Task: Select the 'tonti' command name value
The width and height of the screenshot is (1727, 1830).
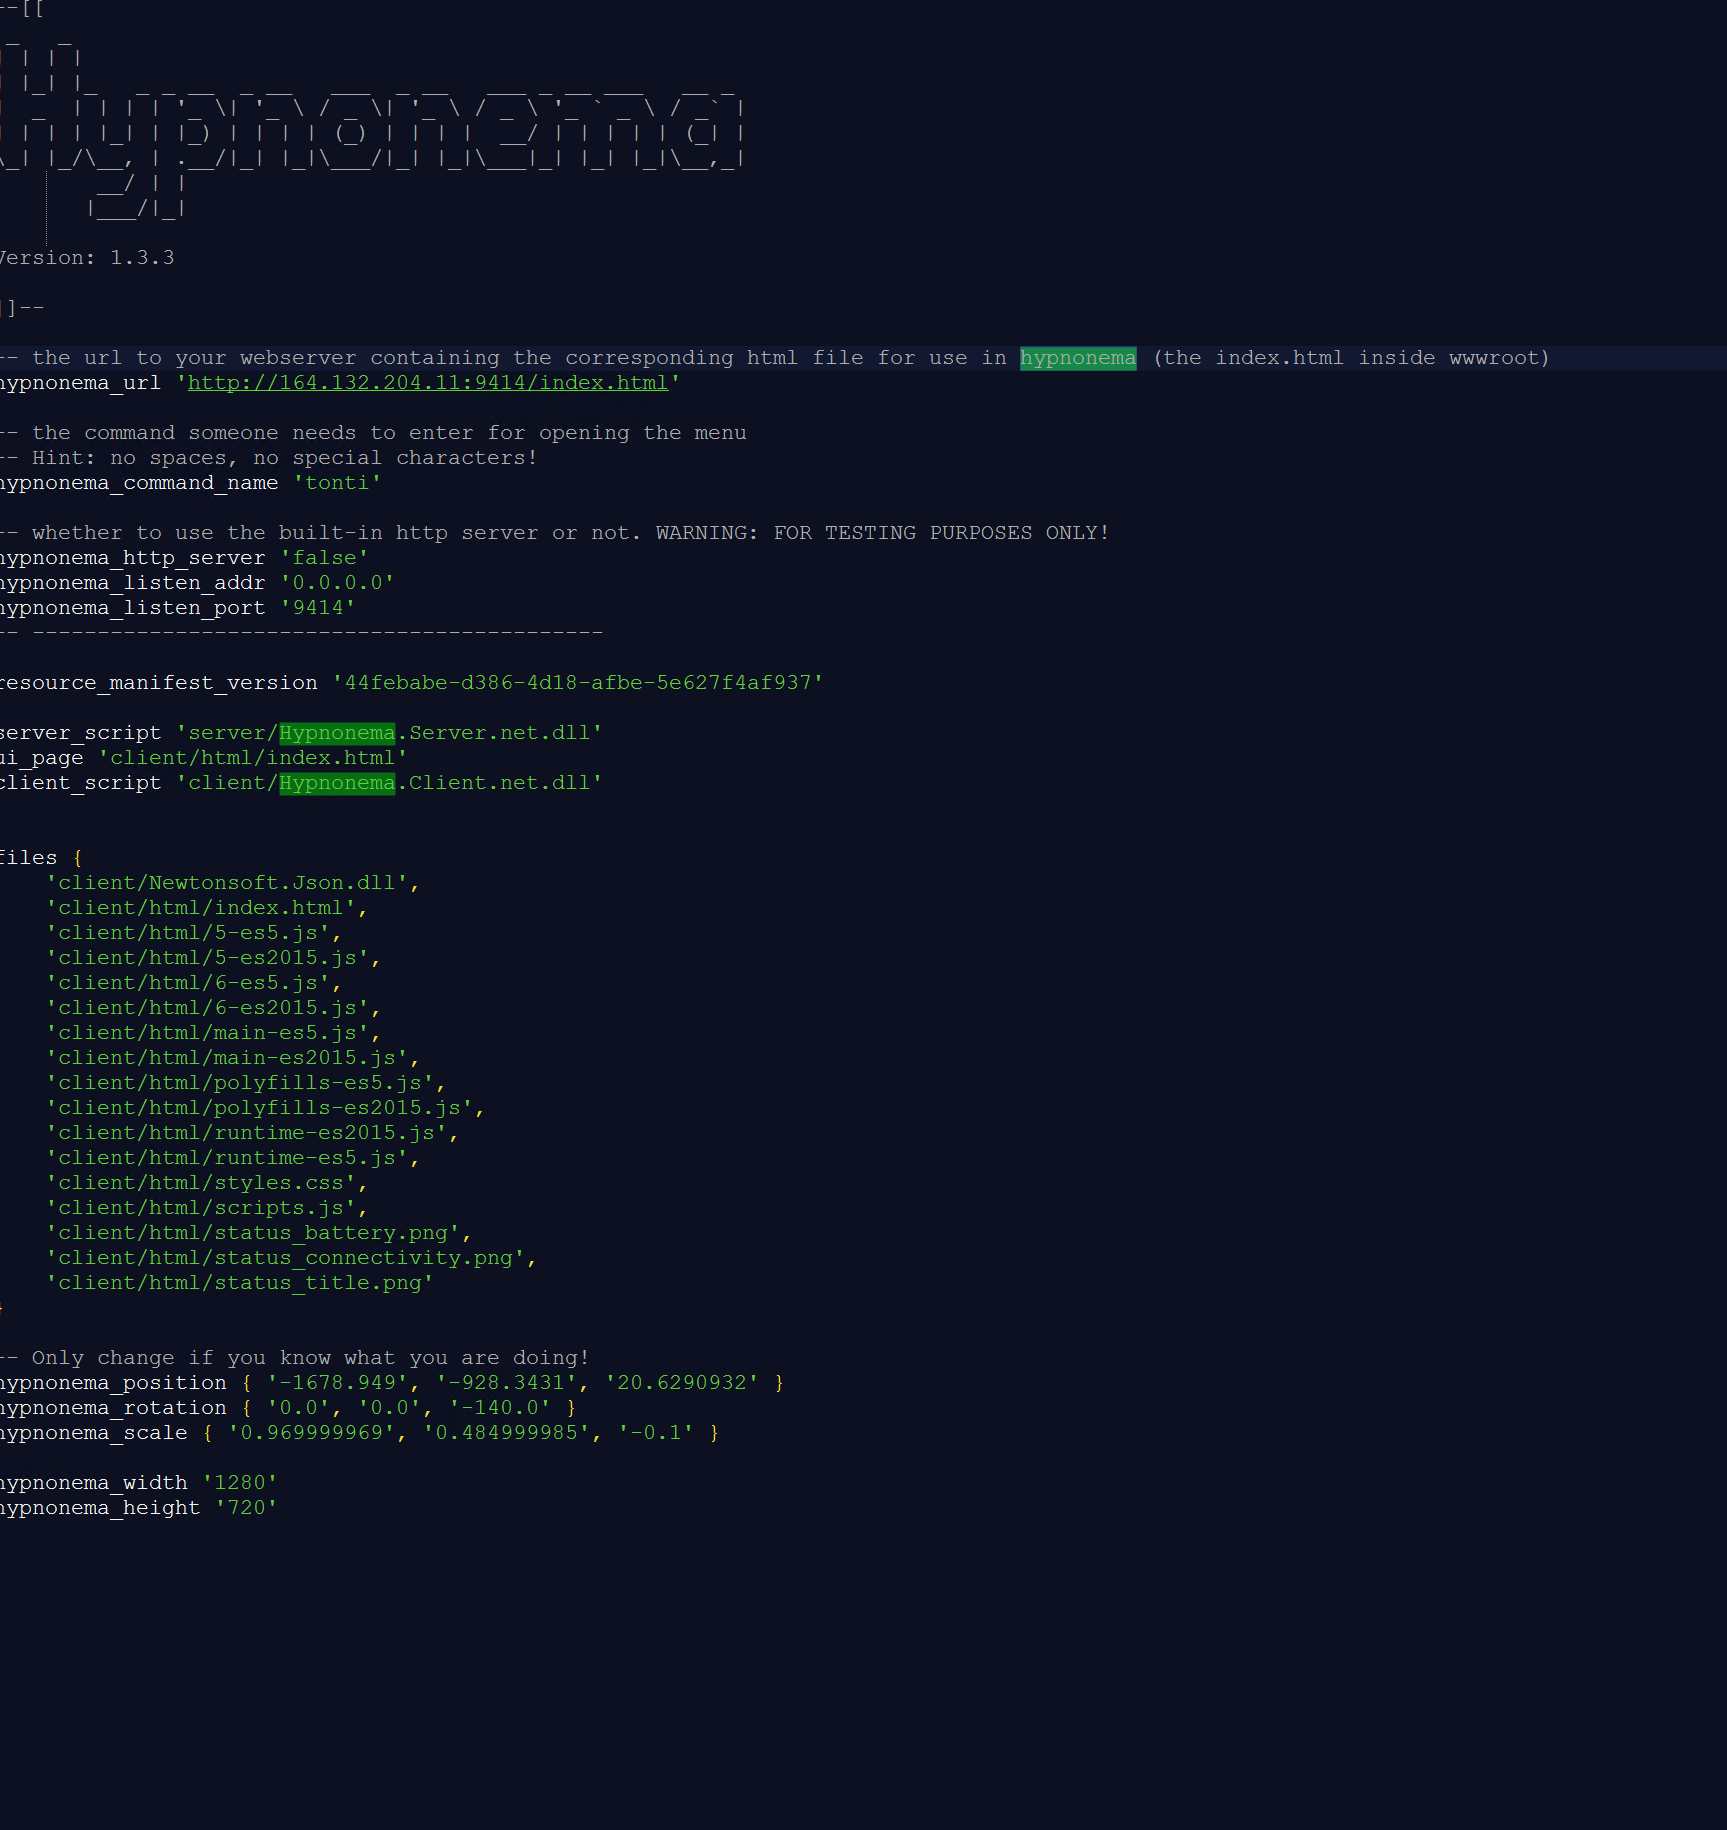Action: click(x=337, y=483)
